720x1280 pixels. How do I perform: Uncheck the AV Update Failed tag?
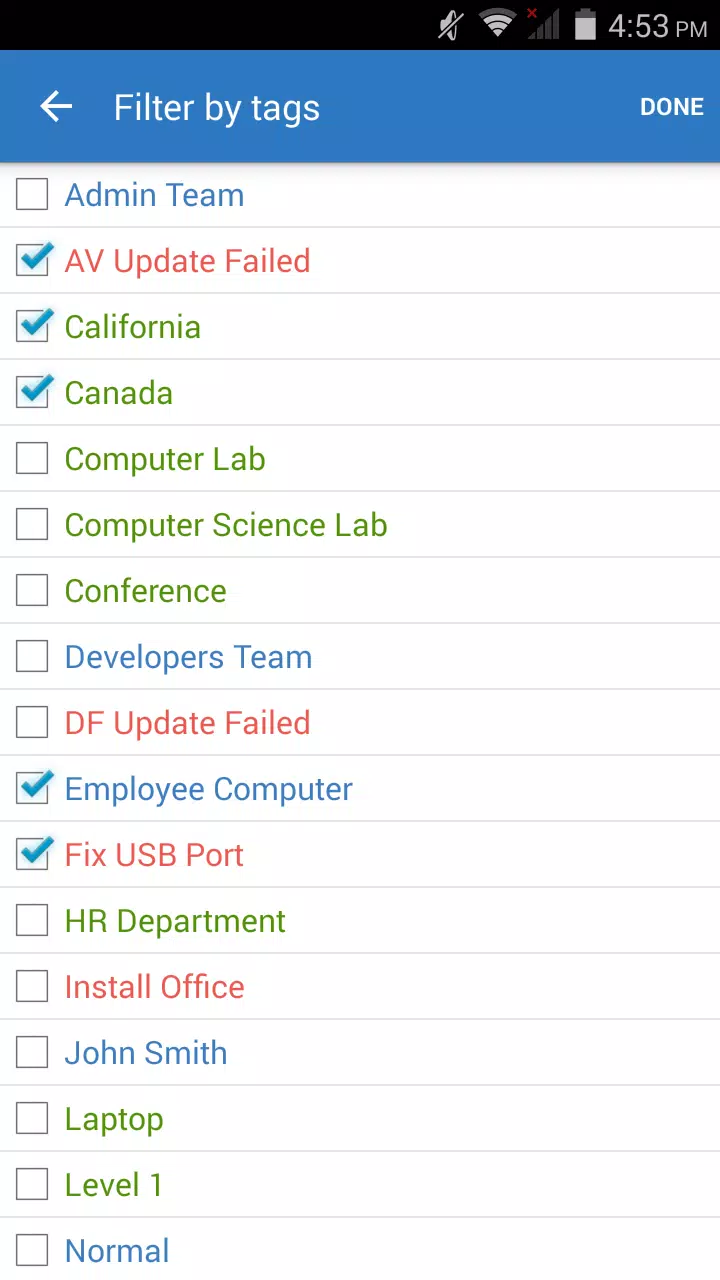click(34, 260)
